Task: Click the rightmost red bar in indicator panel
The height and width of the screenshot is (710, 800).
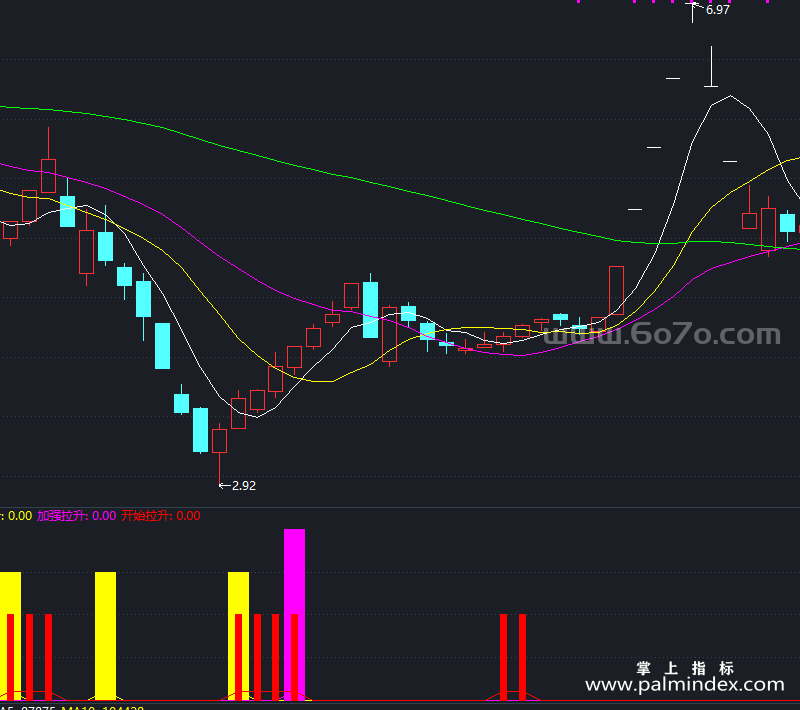Action: click(x=522, y=657)
